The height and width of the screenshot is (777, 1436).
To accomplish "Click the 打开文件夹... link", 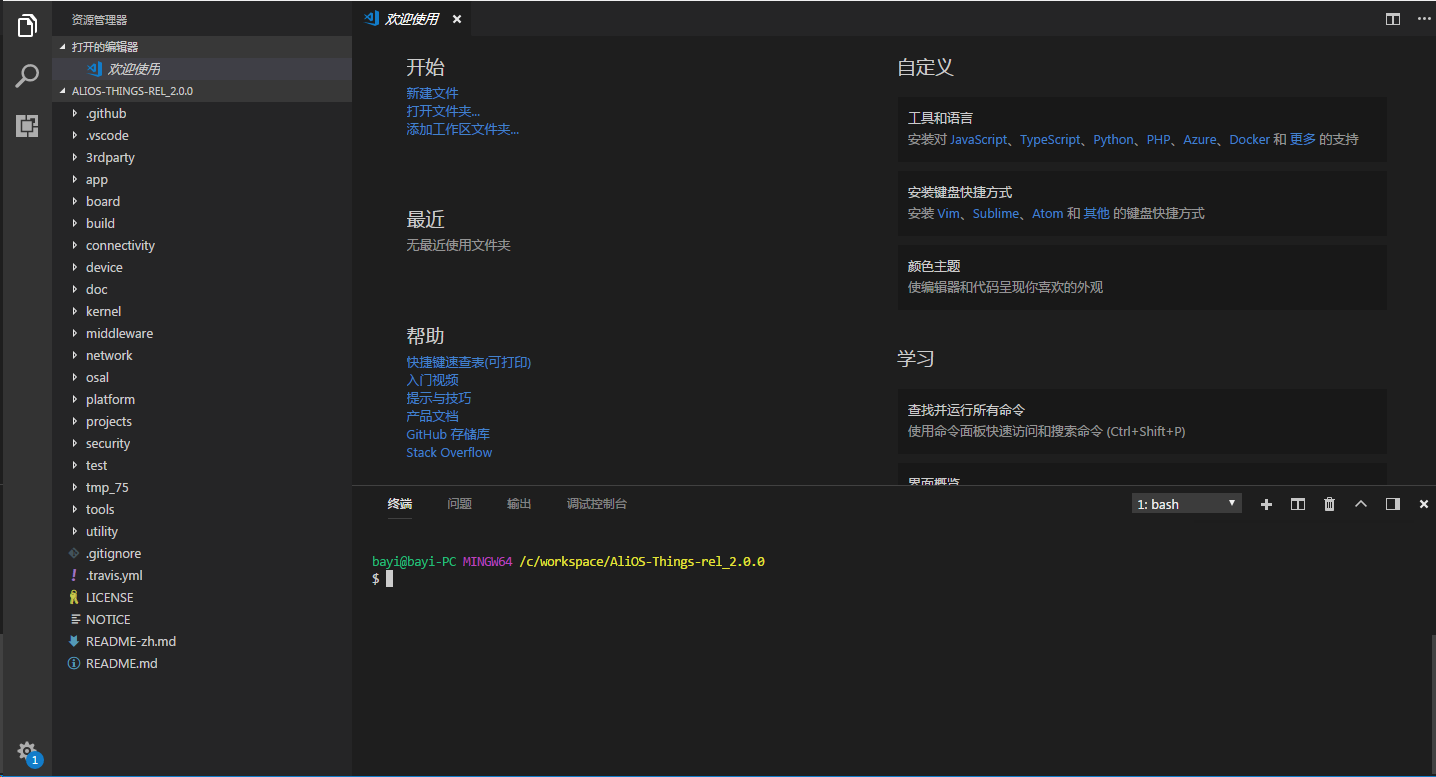I will [443, 111].
